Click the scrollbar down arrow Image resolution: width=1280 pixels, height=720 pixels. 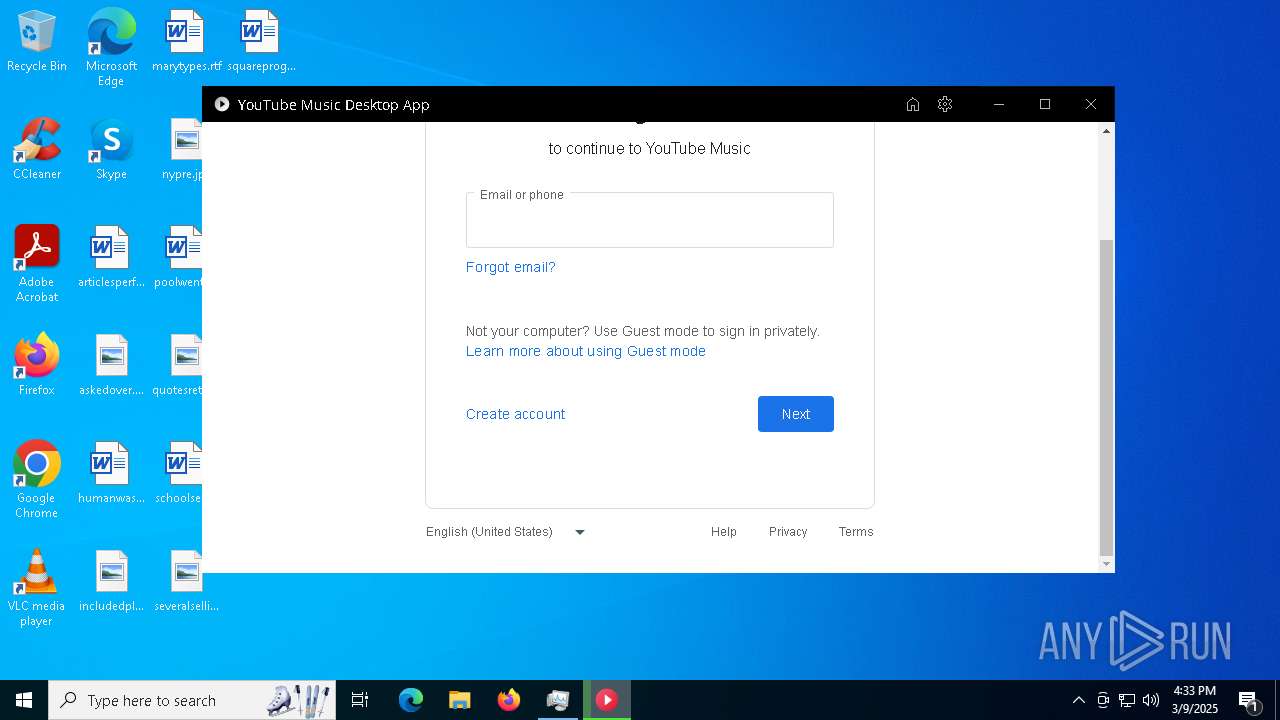pyautogui.click(x=1106, y=564)
